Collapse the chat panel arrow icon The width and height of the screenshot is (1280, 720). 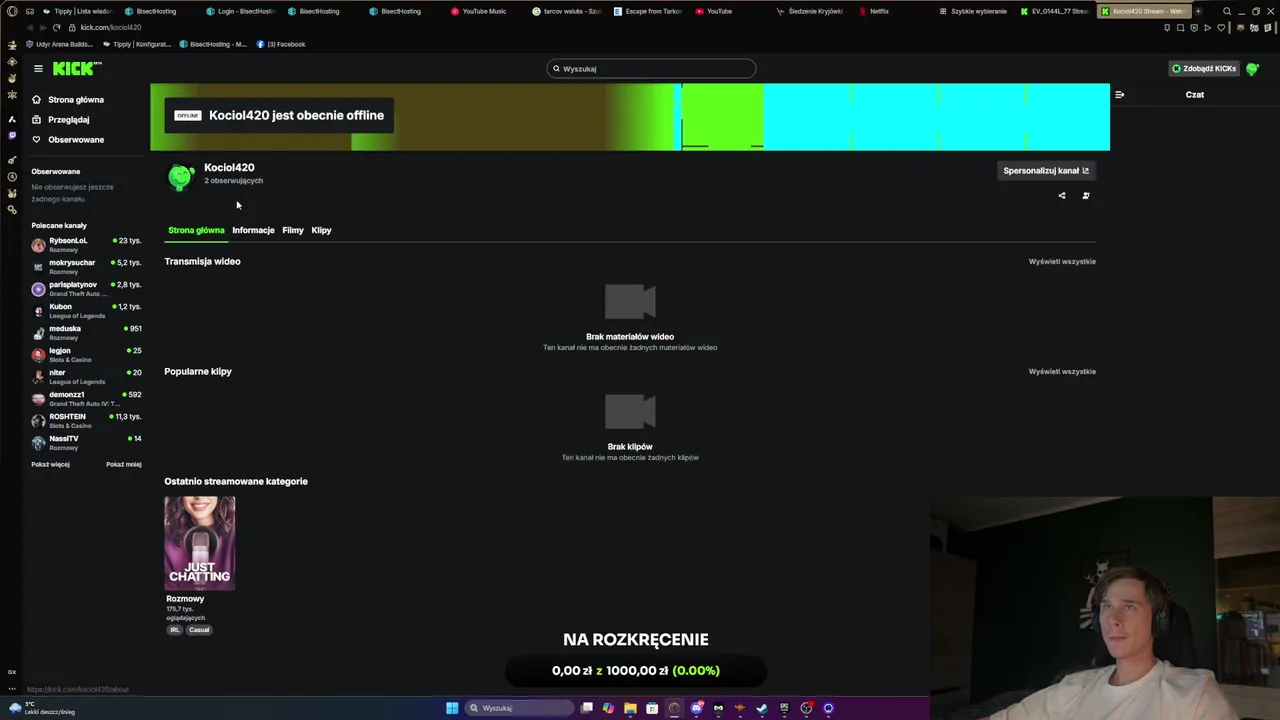[x=1119, y=95]
